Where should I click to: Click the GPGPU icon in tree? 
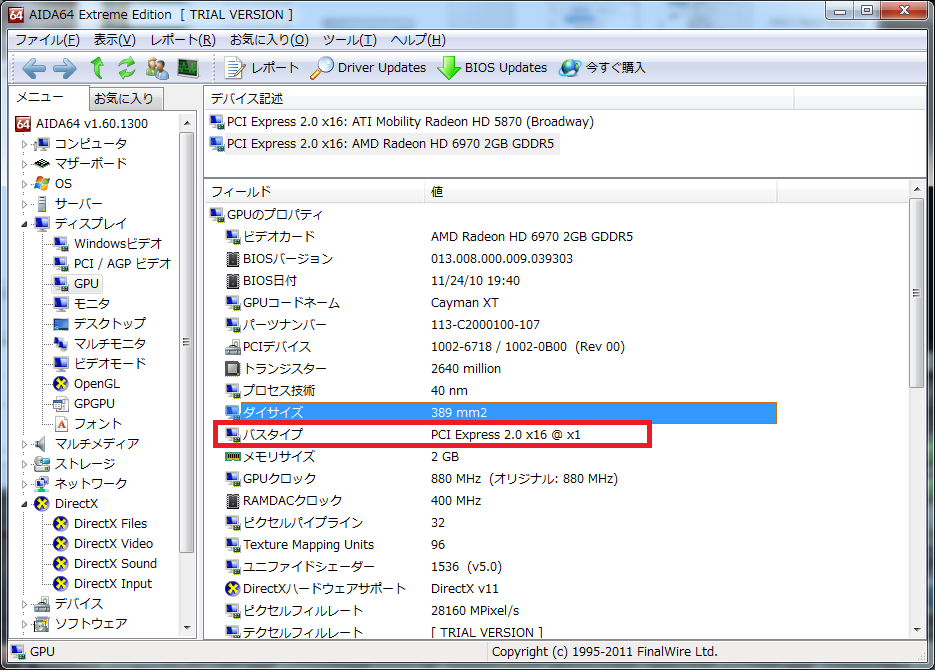(x=61, y=404)
